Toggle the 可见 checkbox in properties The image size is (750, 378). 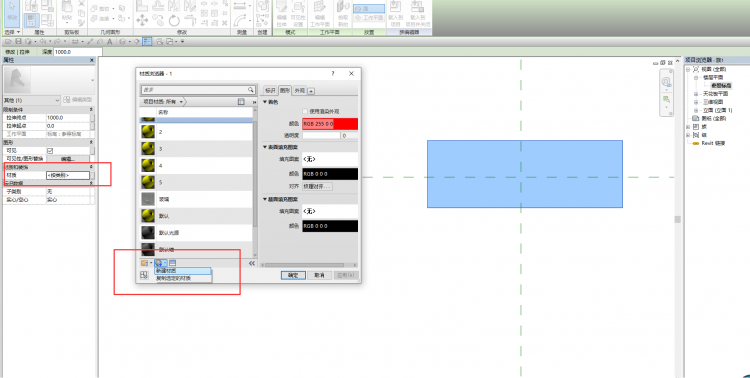pyautogui.click(x=50, y=150)
